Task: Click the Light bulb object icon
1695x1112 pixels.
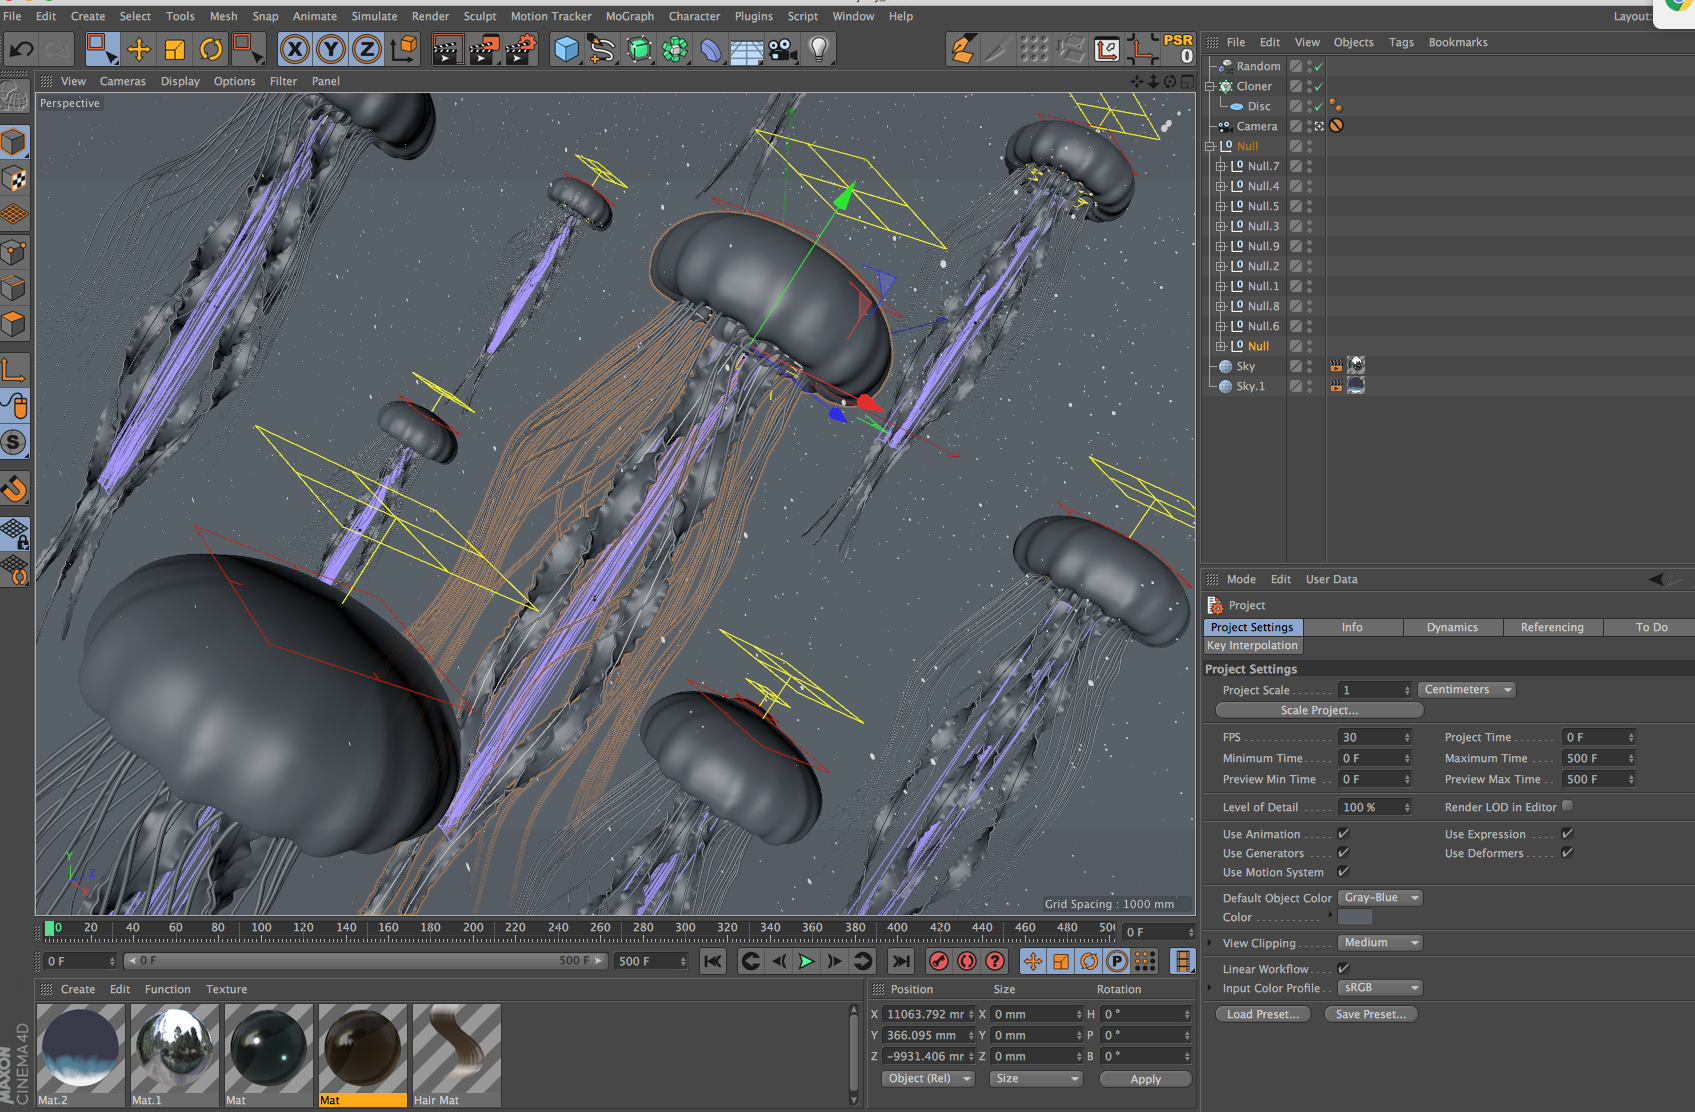Action: point(819,49)
